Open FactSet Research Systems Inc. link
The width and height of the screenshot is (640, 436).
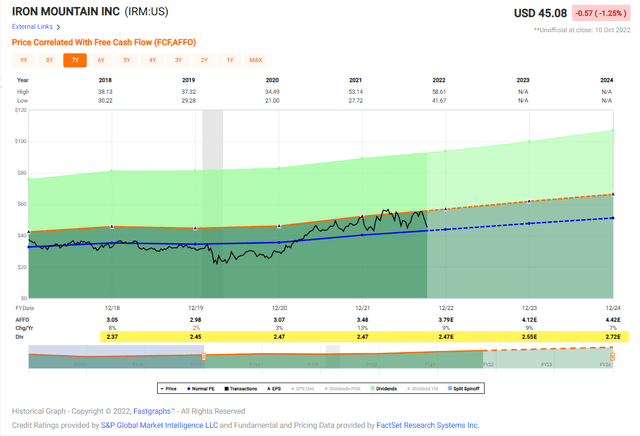428,425
